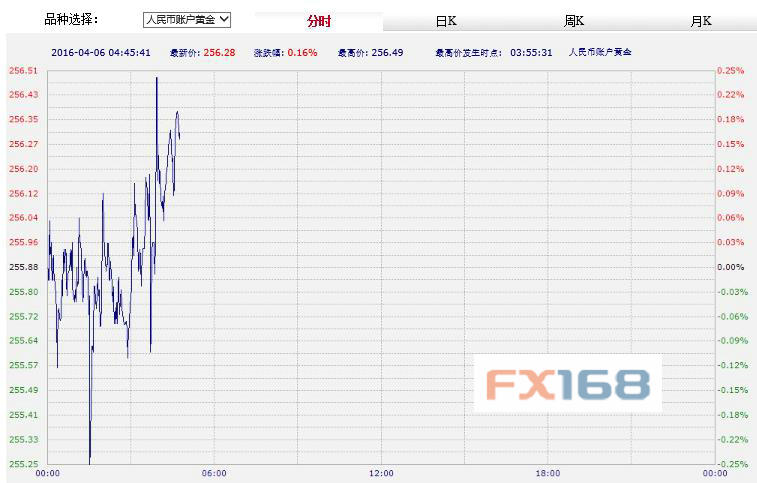Click the high price time 03:55:31
Screen dimensions: 757x483
pos(531,52)
